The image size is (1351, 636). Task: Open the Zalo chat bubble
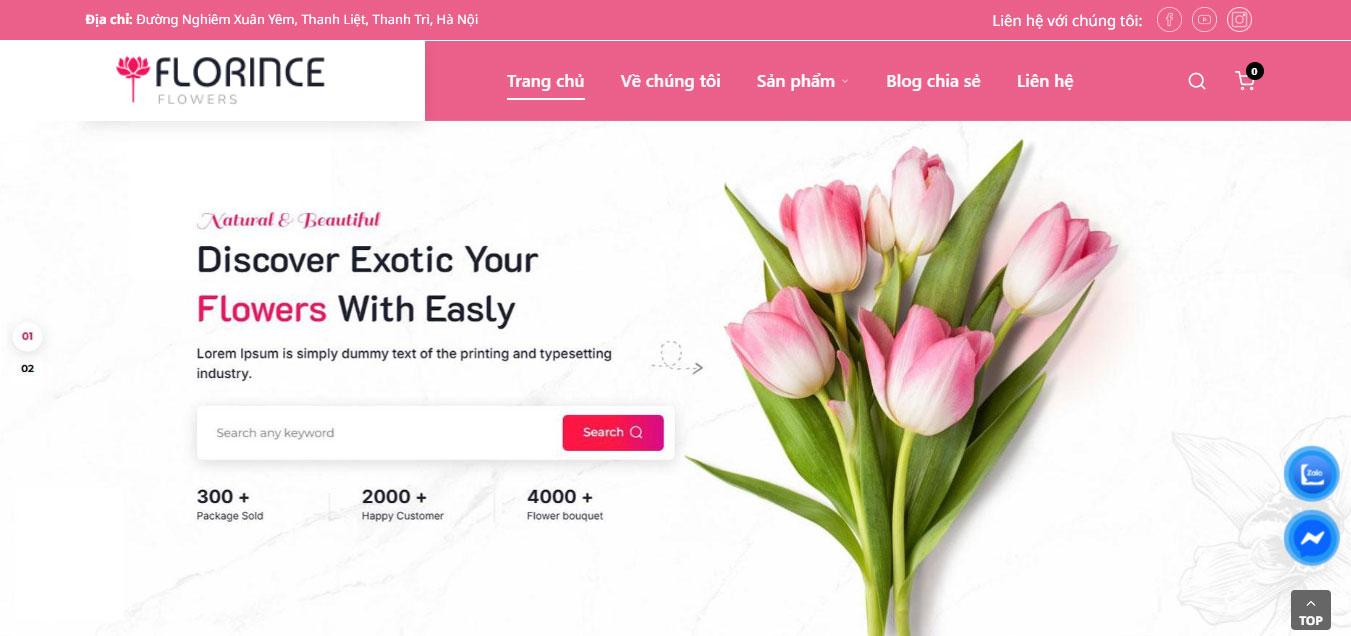pyautogui.click(x=1311, y=474)
